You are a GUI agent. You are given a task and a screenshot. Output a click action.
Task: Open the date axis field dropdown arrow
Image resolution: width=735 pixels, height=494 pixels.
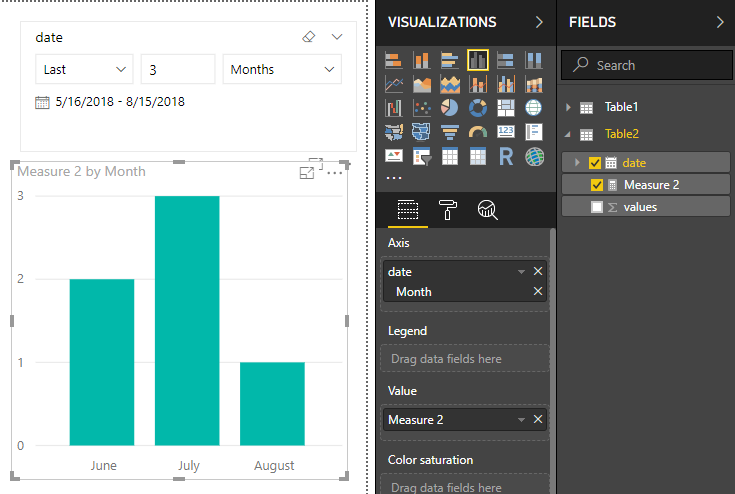click(521, 272)
